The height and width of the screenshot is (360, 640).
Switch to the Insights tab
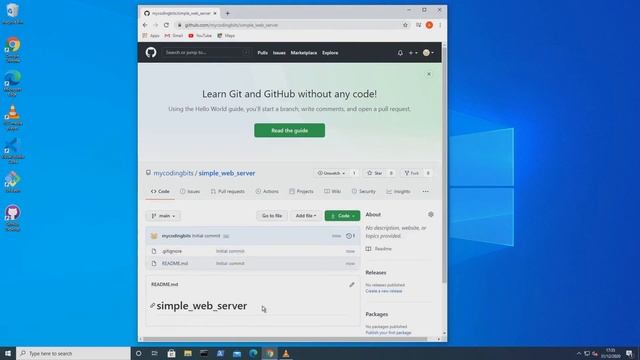tap(398, 191)
